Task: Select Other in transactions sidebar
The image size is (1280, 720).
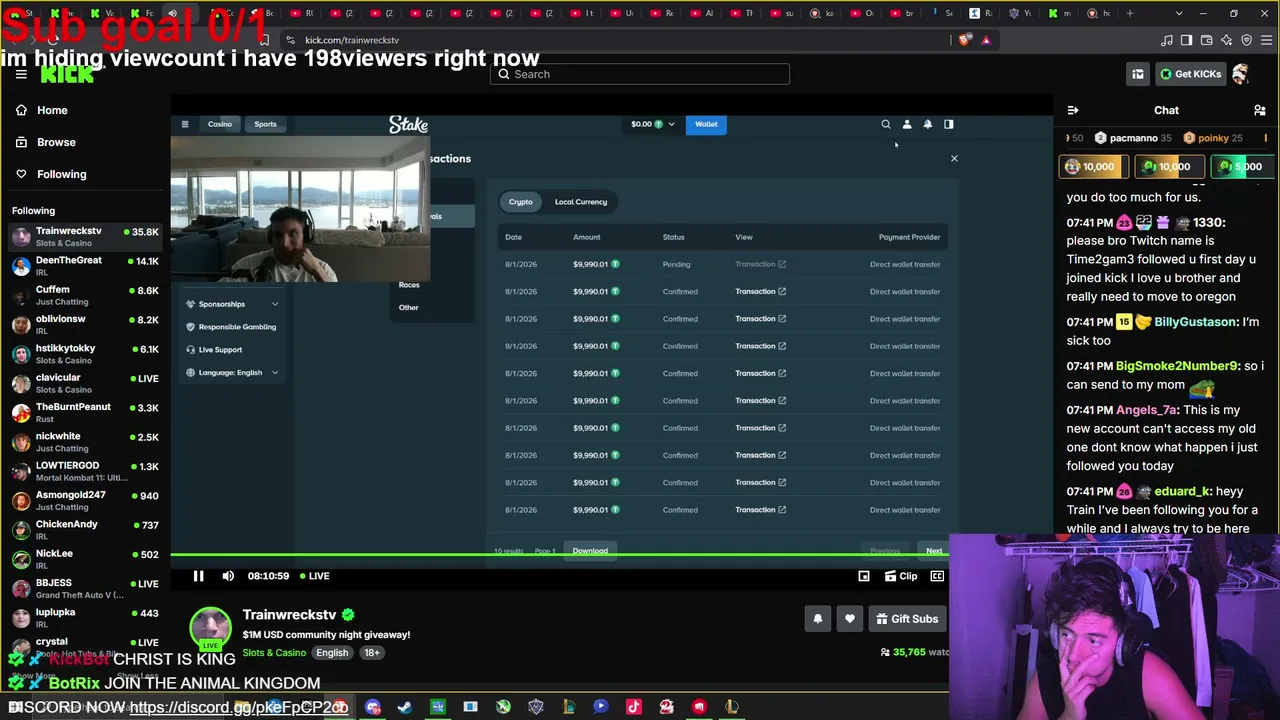Action: (x=408, y=307)
